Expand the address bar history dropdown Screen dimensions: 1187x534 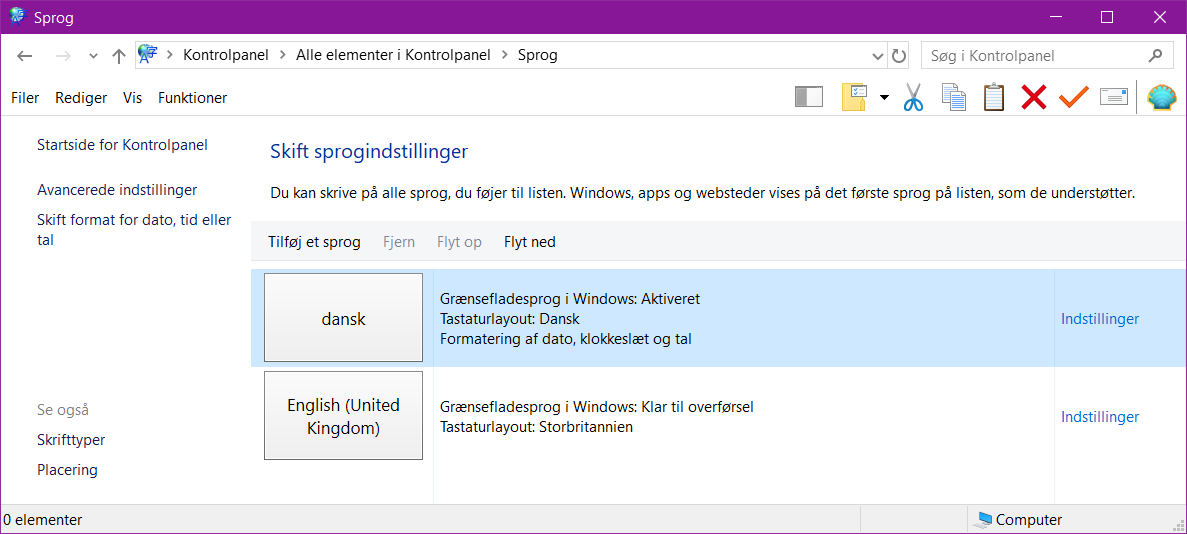click(878, 56)
